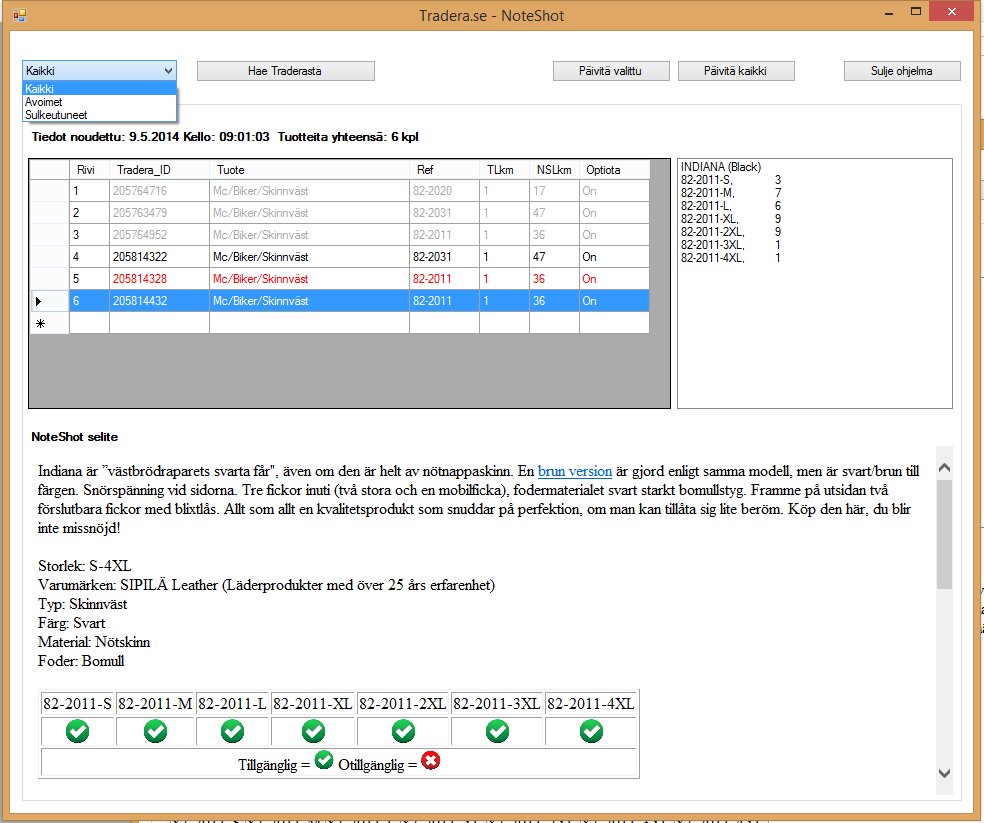Select cell with Tradera ID 205763479
The image size is (984, 823).
[x=159, y=213]
